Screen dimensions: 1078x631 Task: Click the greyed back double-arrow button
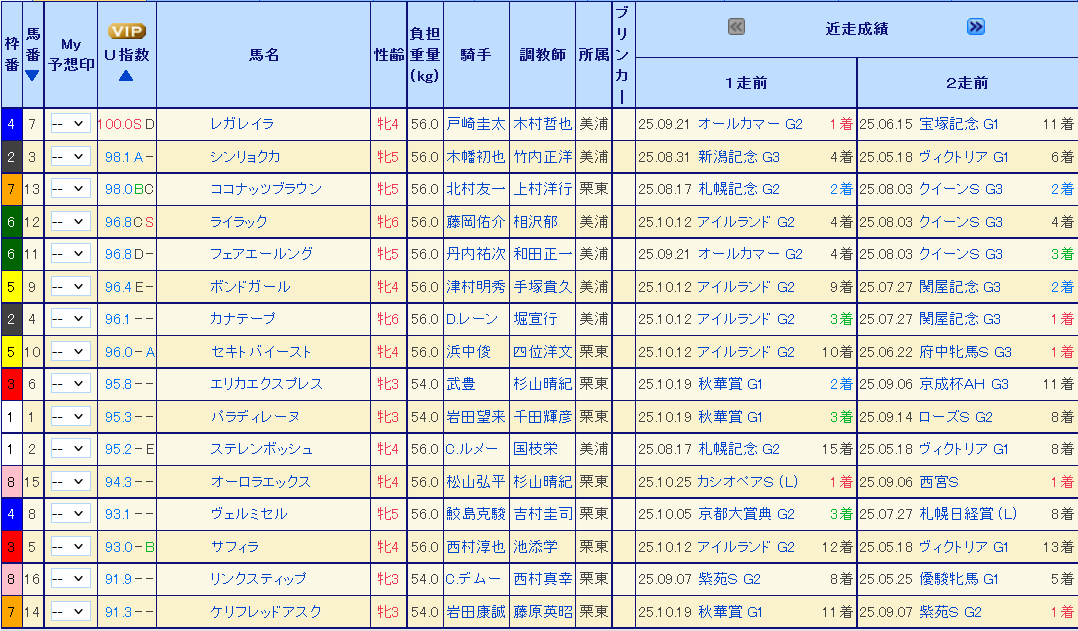(x=736, y=27)
